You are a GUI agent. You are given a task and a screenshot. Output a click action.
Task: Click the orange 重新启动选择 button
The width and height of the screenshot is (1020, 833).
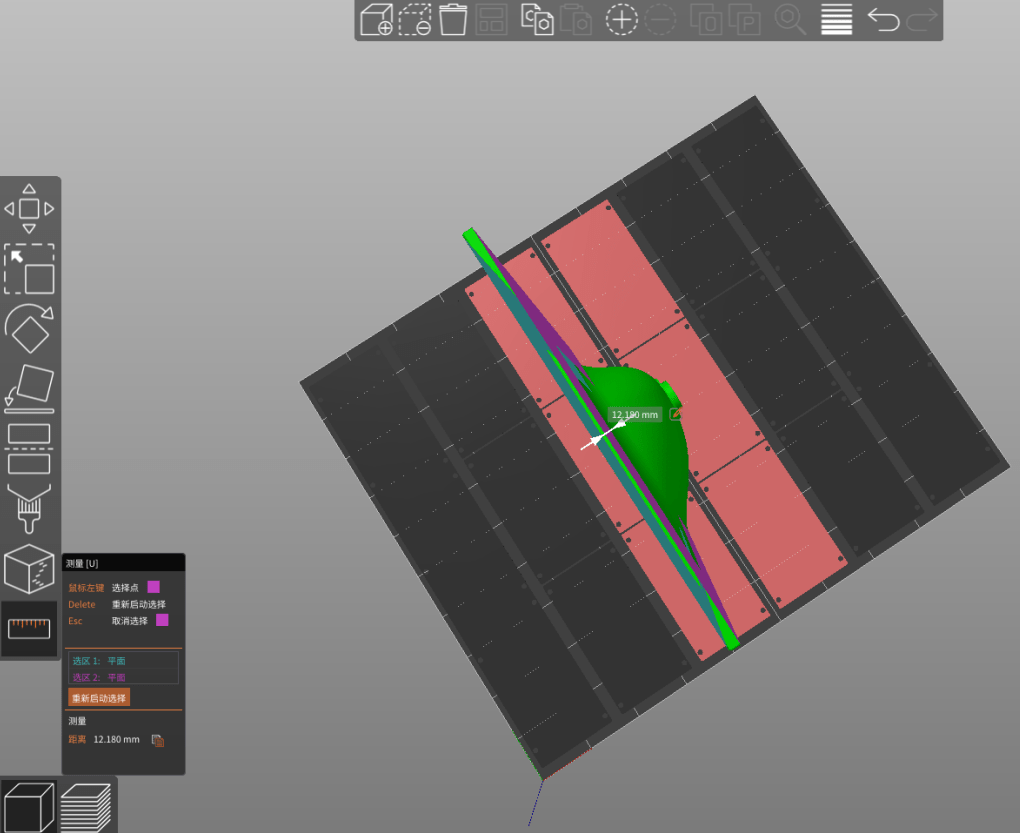point(99,697)
